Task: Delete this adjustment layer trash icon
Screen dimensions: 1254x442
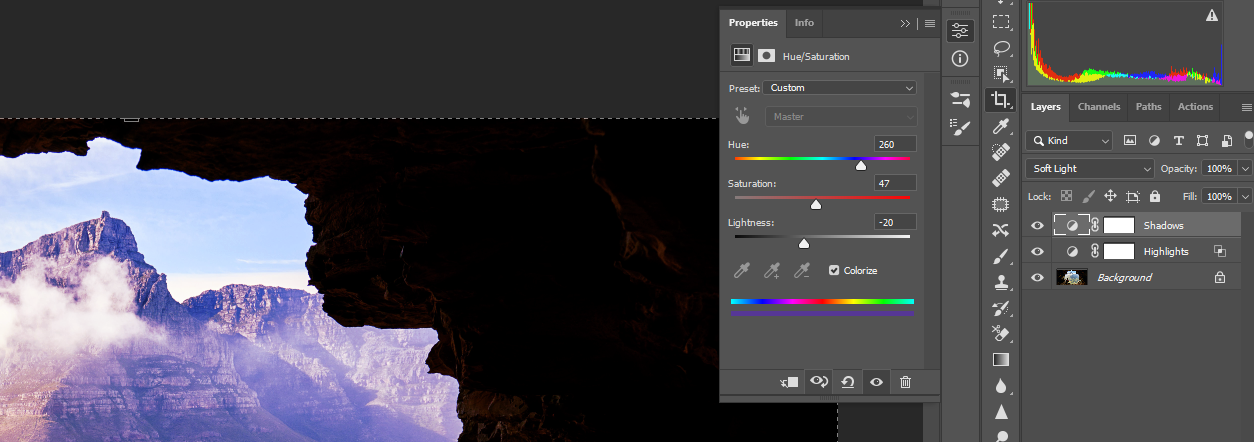Action: pyautogui.click(x=905, y=382)
